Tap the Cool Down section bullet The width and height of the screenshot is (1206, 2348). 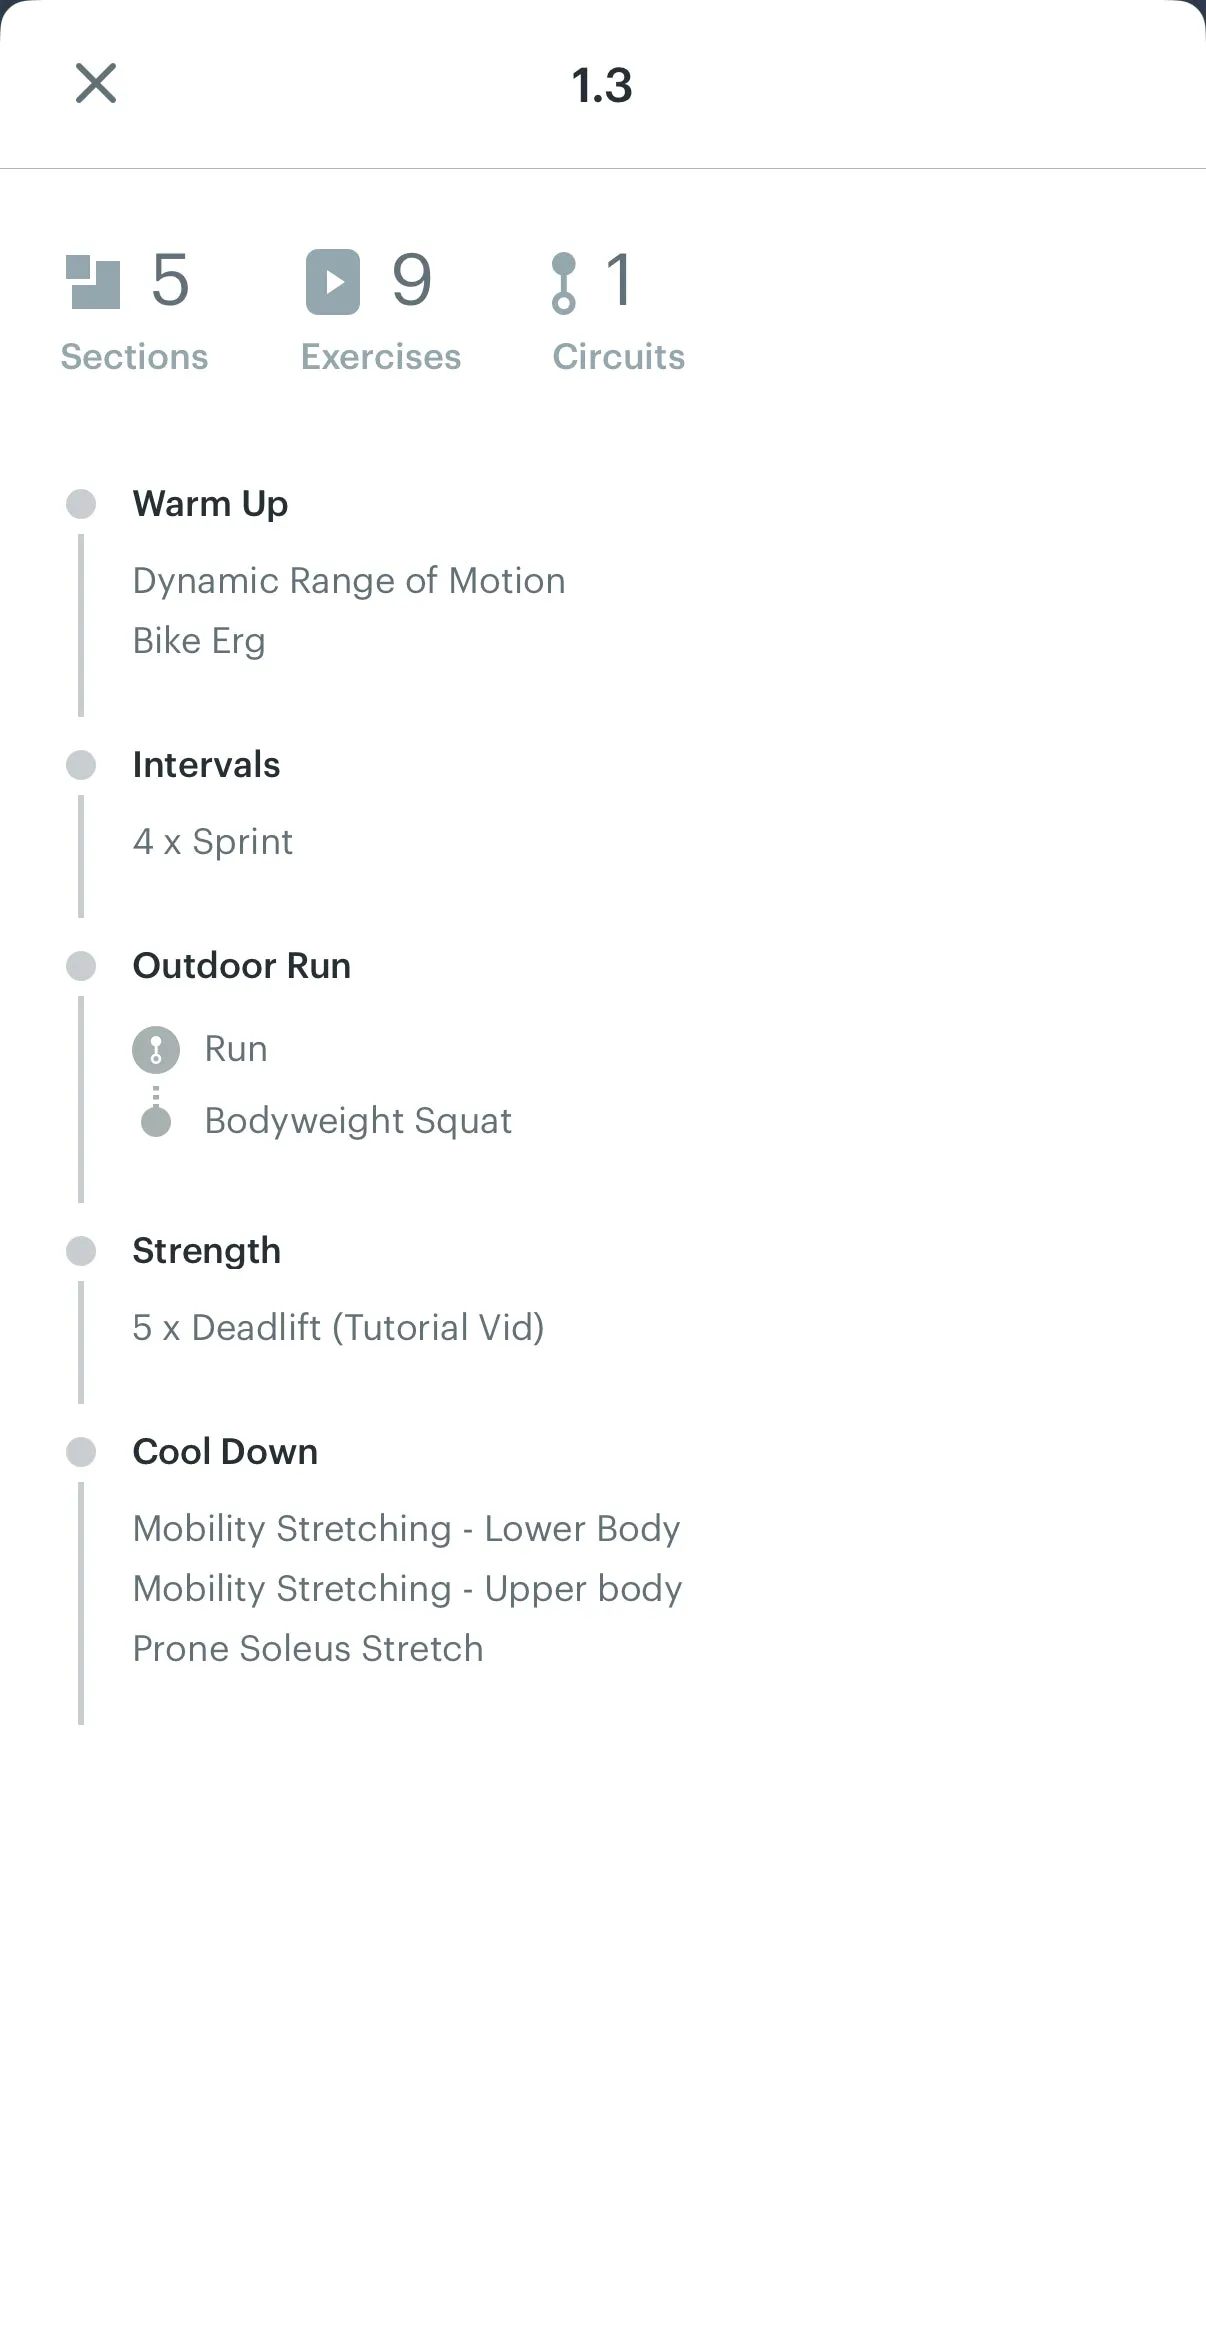pyautogui.click(x=81, y=1452)
